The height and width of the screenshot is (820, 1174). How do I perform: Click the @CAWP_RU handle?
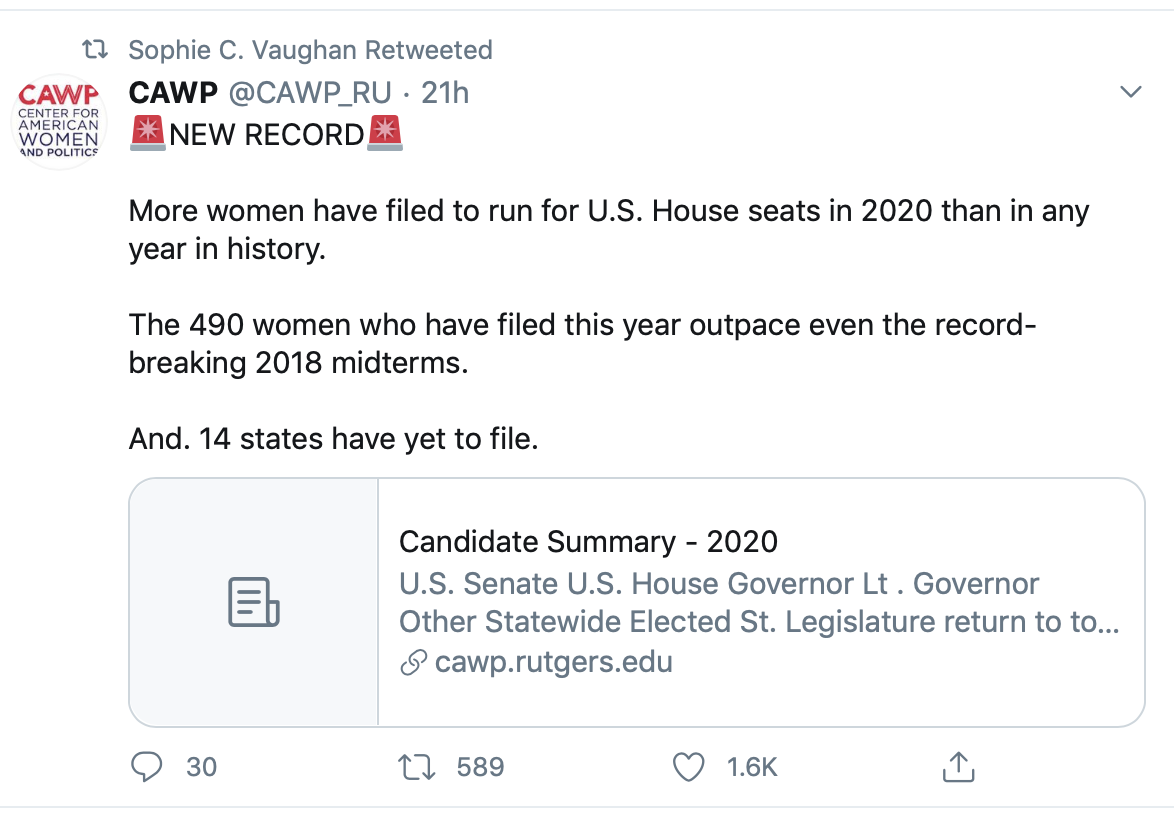[x=311, y=93]
